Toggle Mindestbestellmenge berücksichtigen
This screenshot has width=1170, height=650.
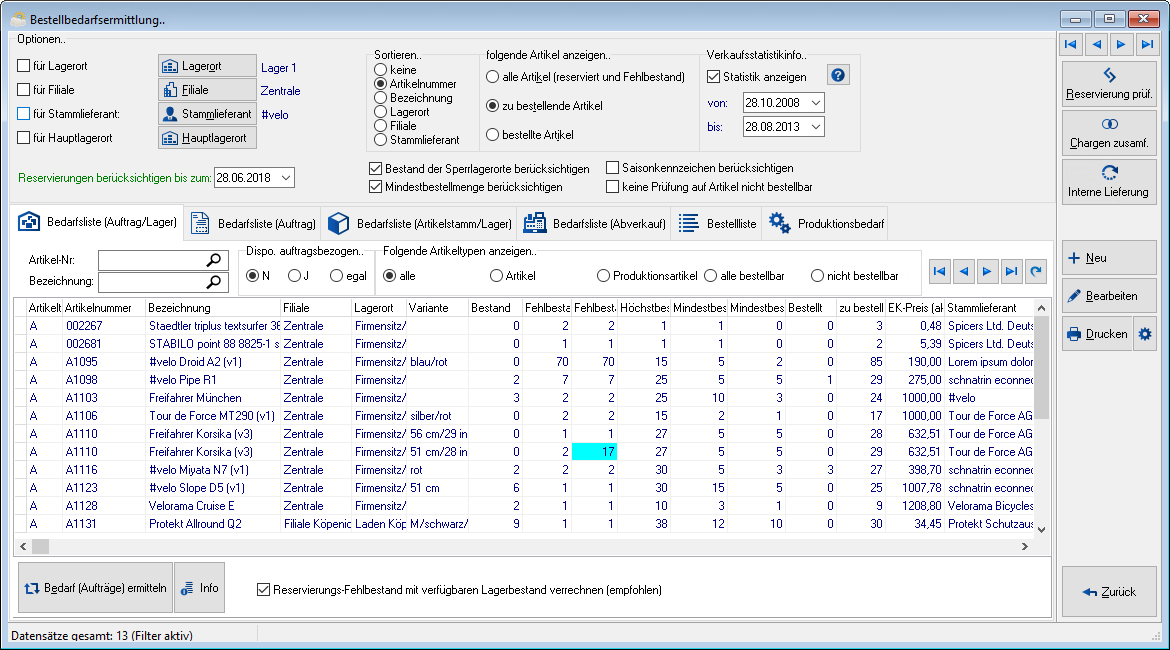[x=375, y=187]
